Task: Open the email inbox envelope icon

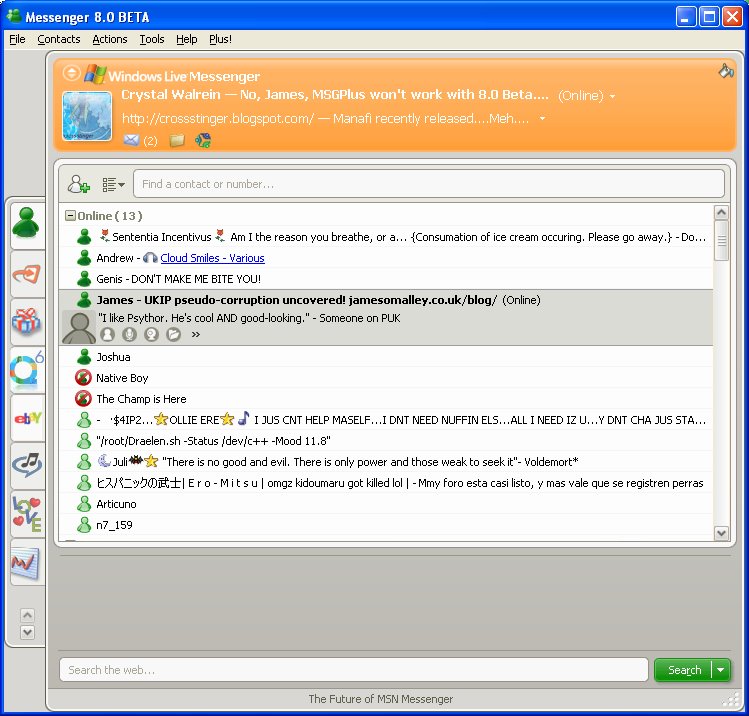Action: coord(131,140)
